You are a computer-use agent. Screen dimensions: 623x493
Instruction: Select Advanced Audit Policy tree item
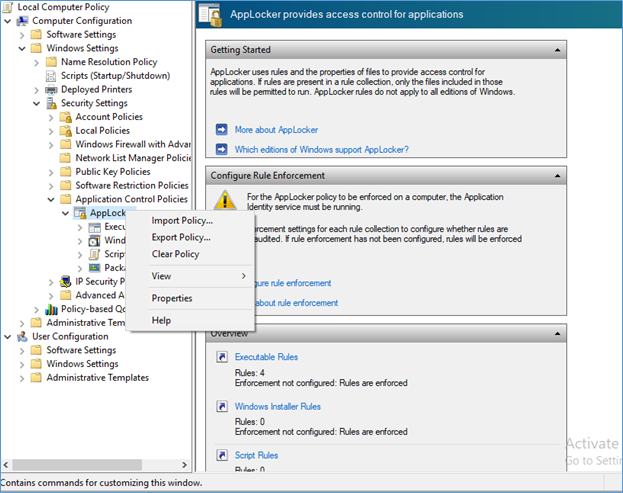coord(100,296)
